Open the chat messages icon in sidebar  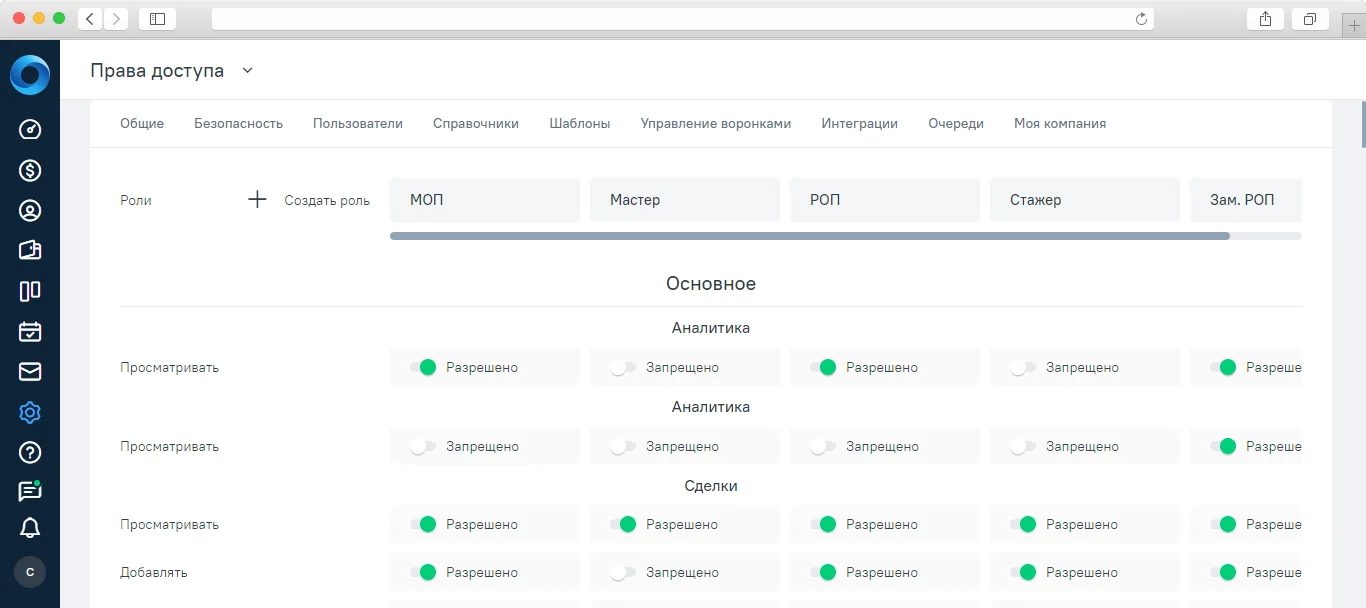(x=30, y=491)
